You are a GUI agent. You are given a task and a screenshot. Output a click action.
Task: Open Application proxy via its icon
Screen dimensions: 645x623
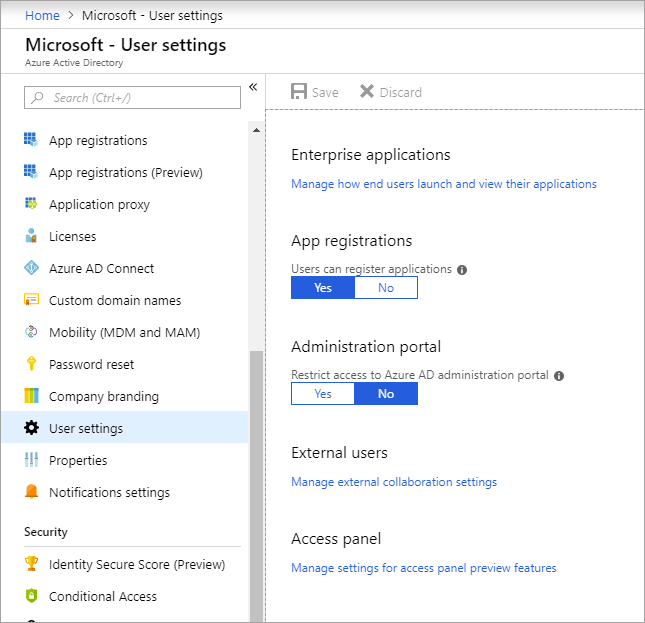click(31, 204)
